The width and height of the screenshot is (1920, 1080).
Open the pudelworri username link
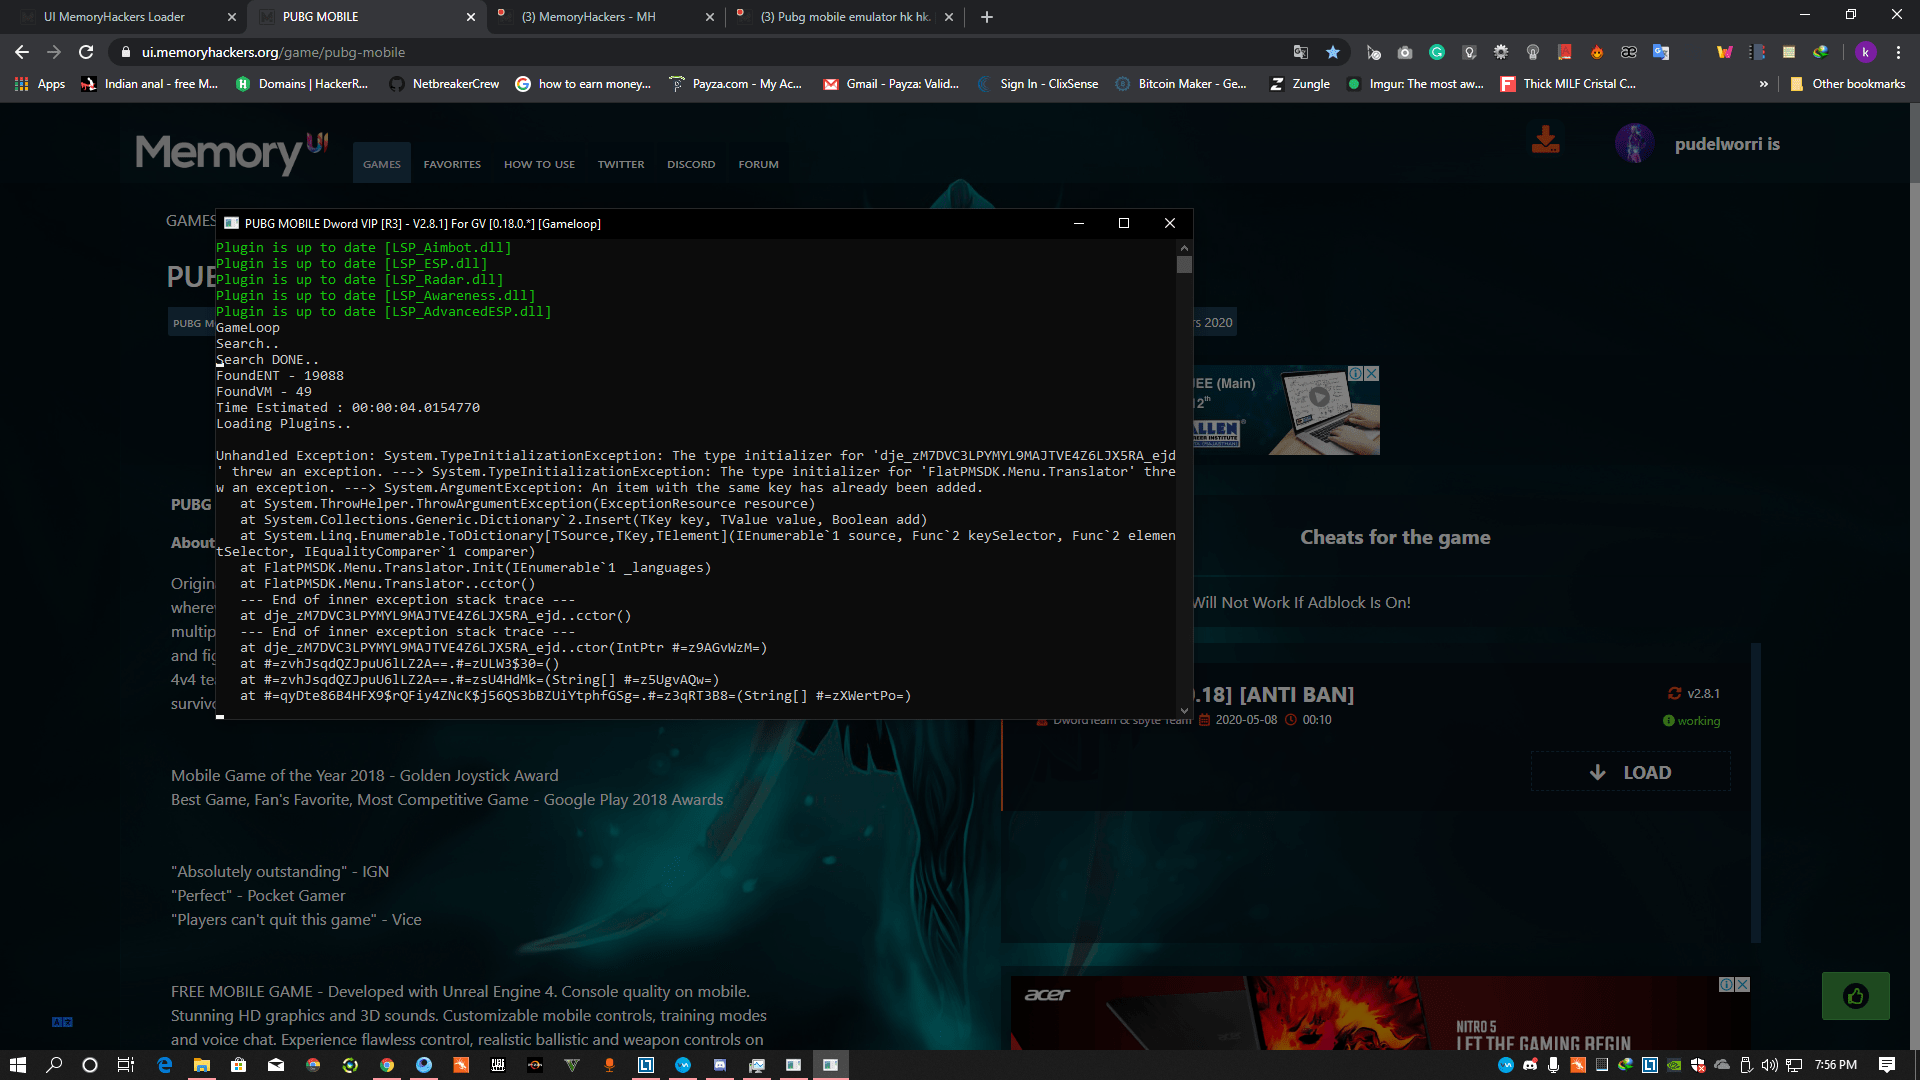1727,144
